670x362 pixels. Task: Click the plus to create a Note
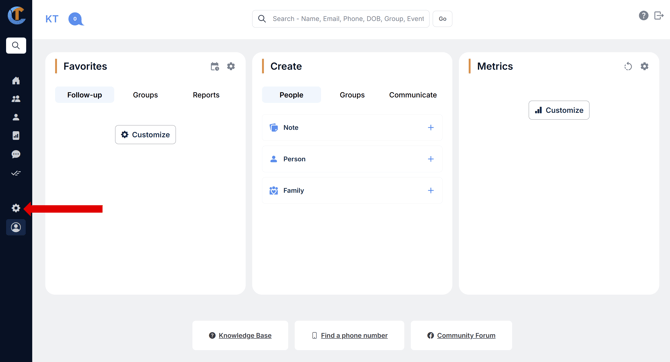[431, 127]
